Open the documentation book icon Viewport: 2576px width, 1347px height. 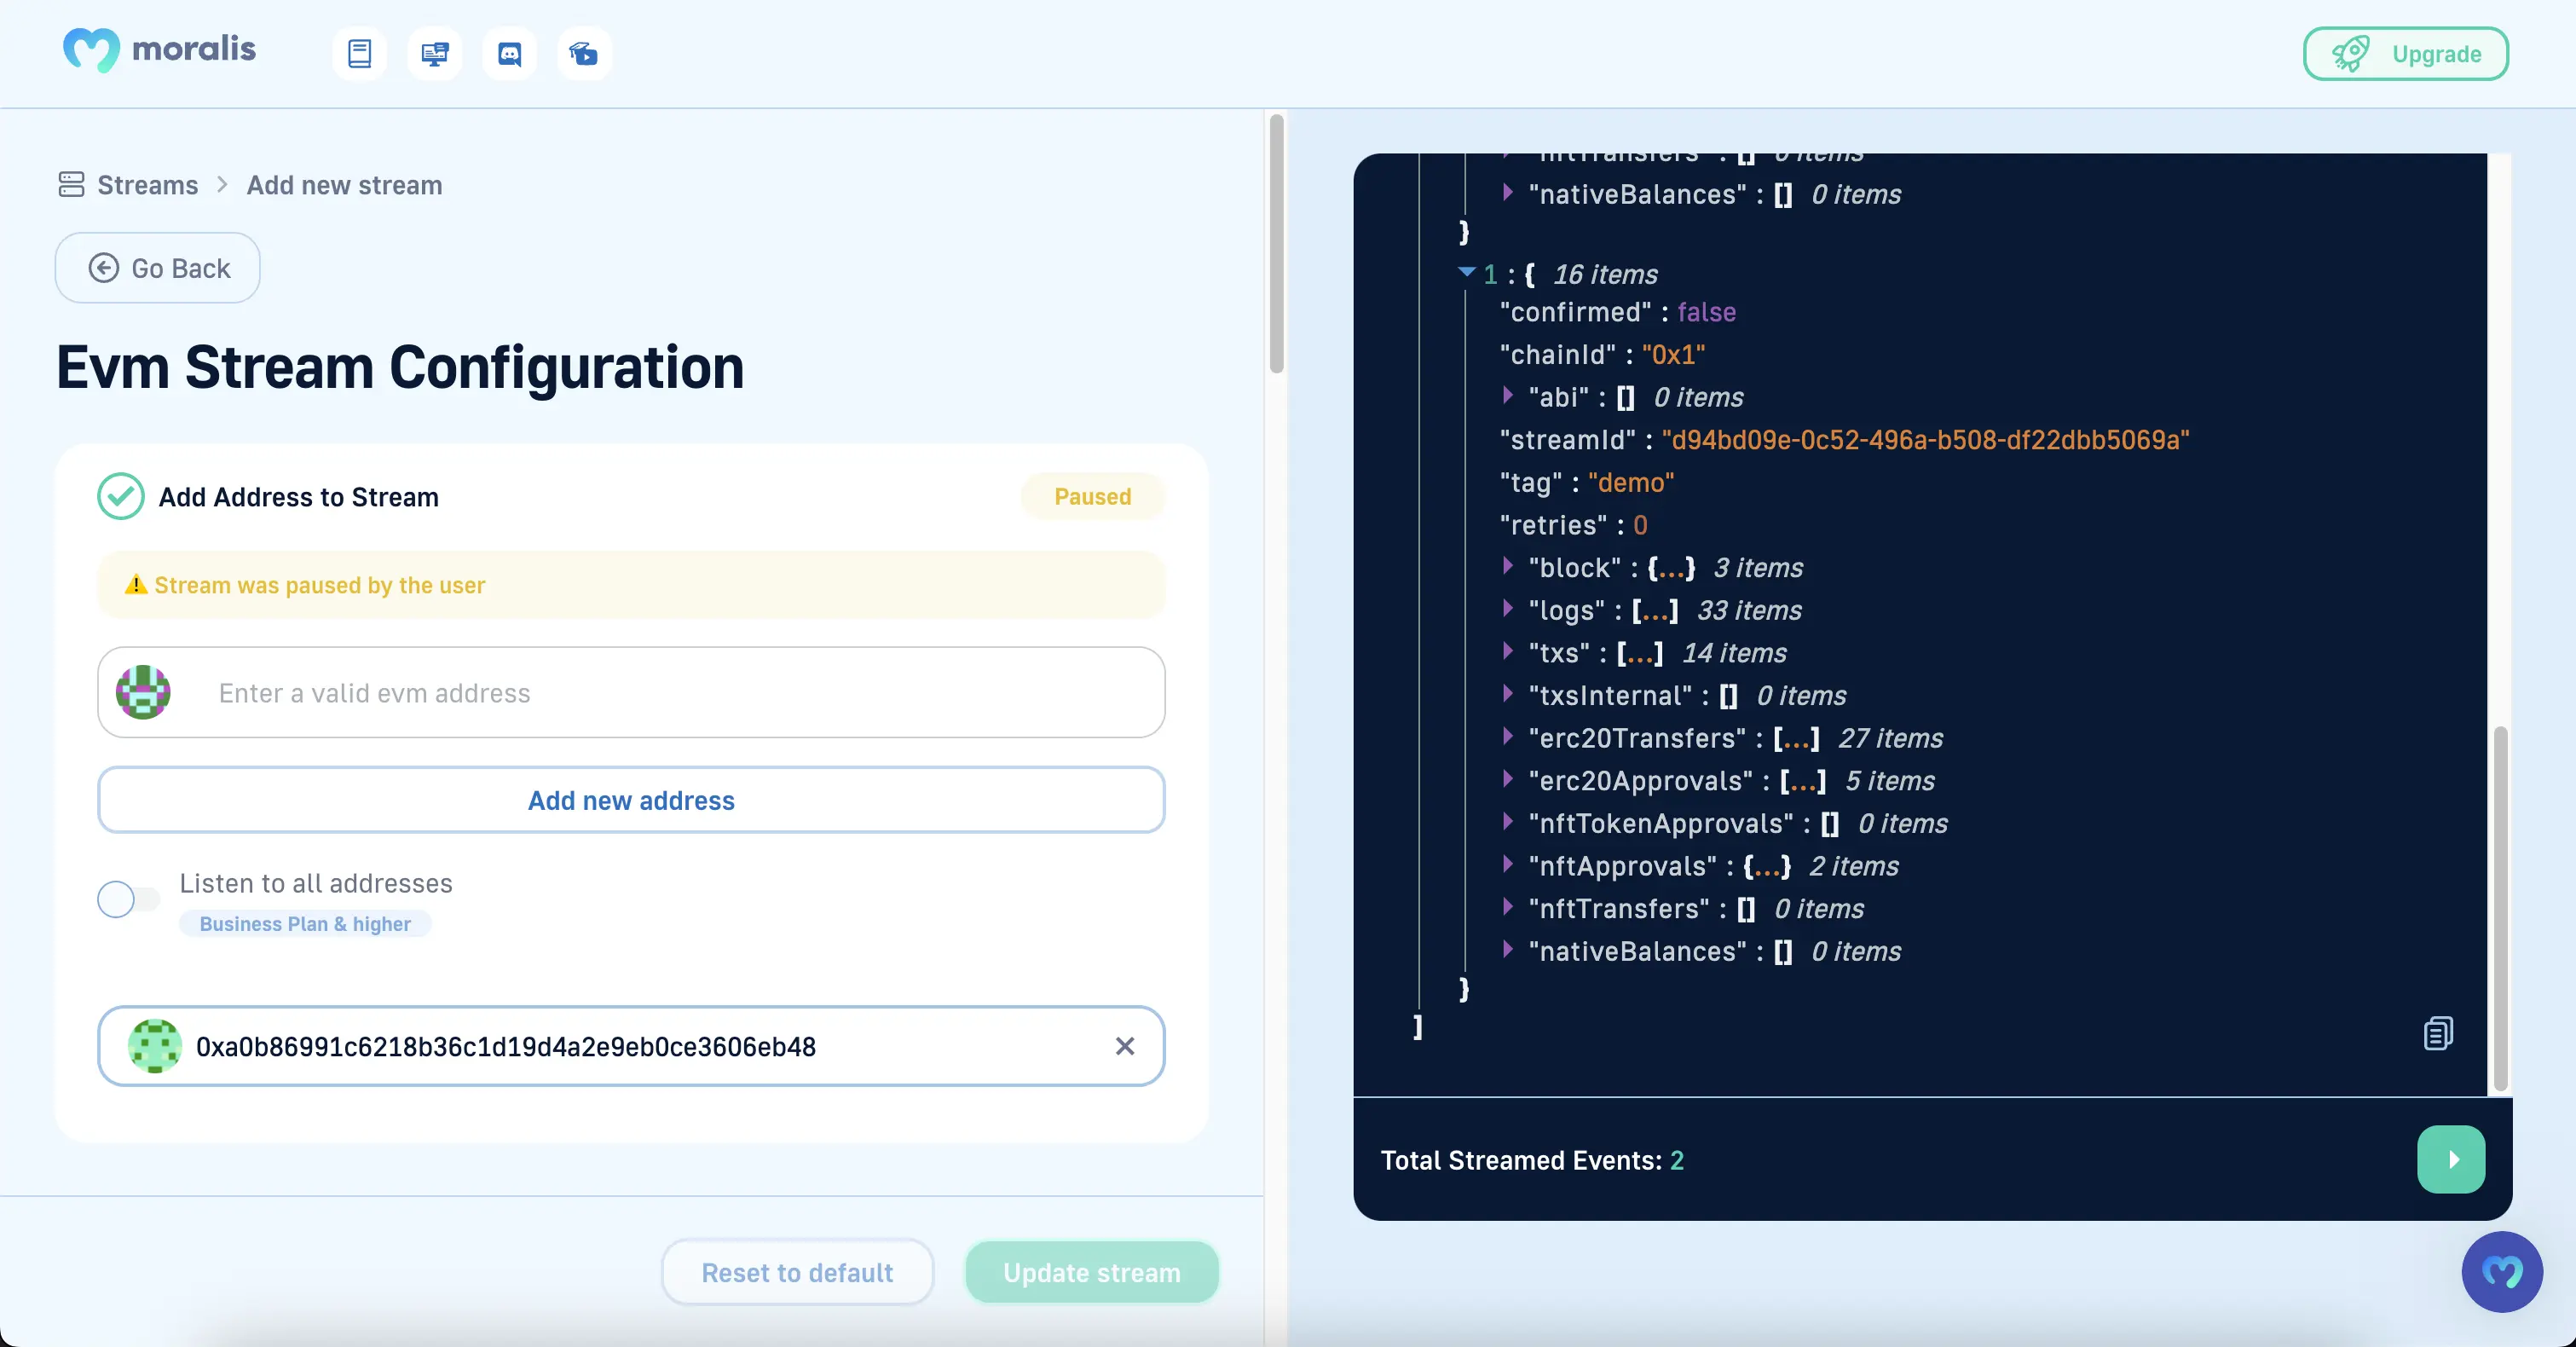pos(359,54)
